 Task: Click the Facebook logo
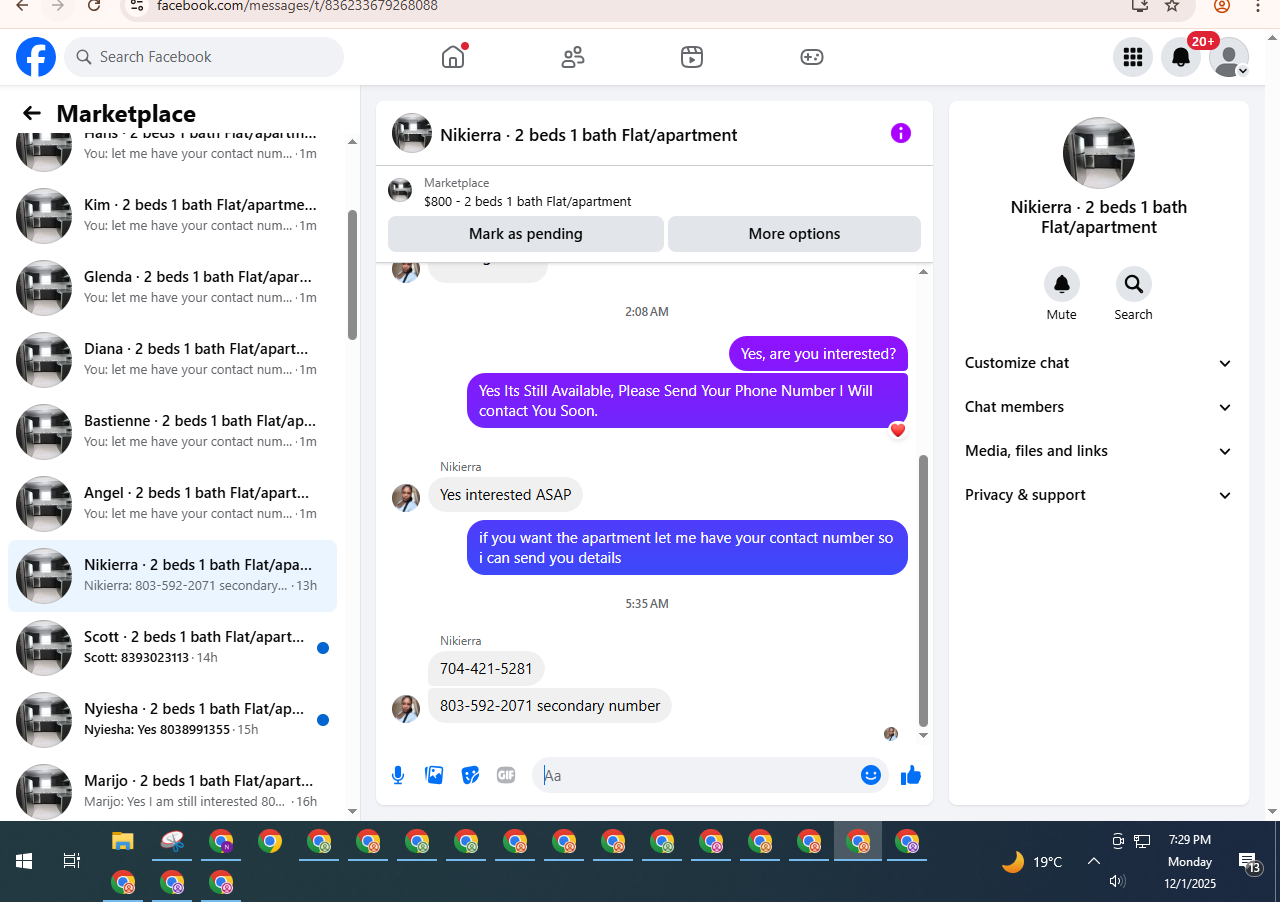(x=36, y=57)
